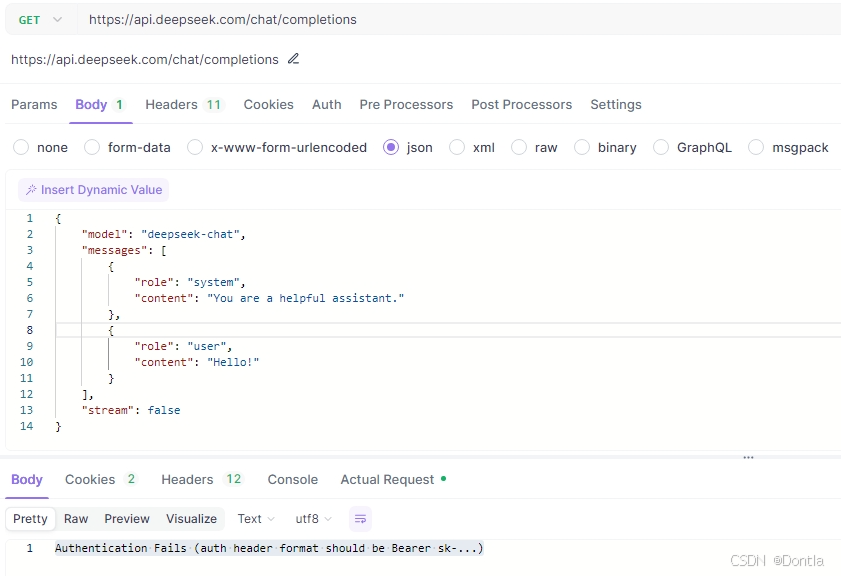Select the Preview response view

pyautogui.click(x=127, y=519)
